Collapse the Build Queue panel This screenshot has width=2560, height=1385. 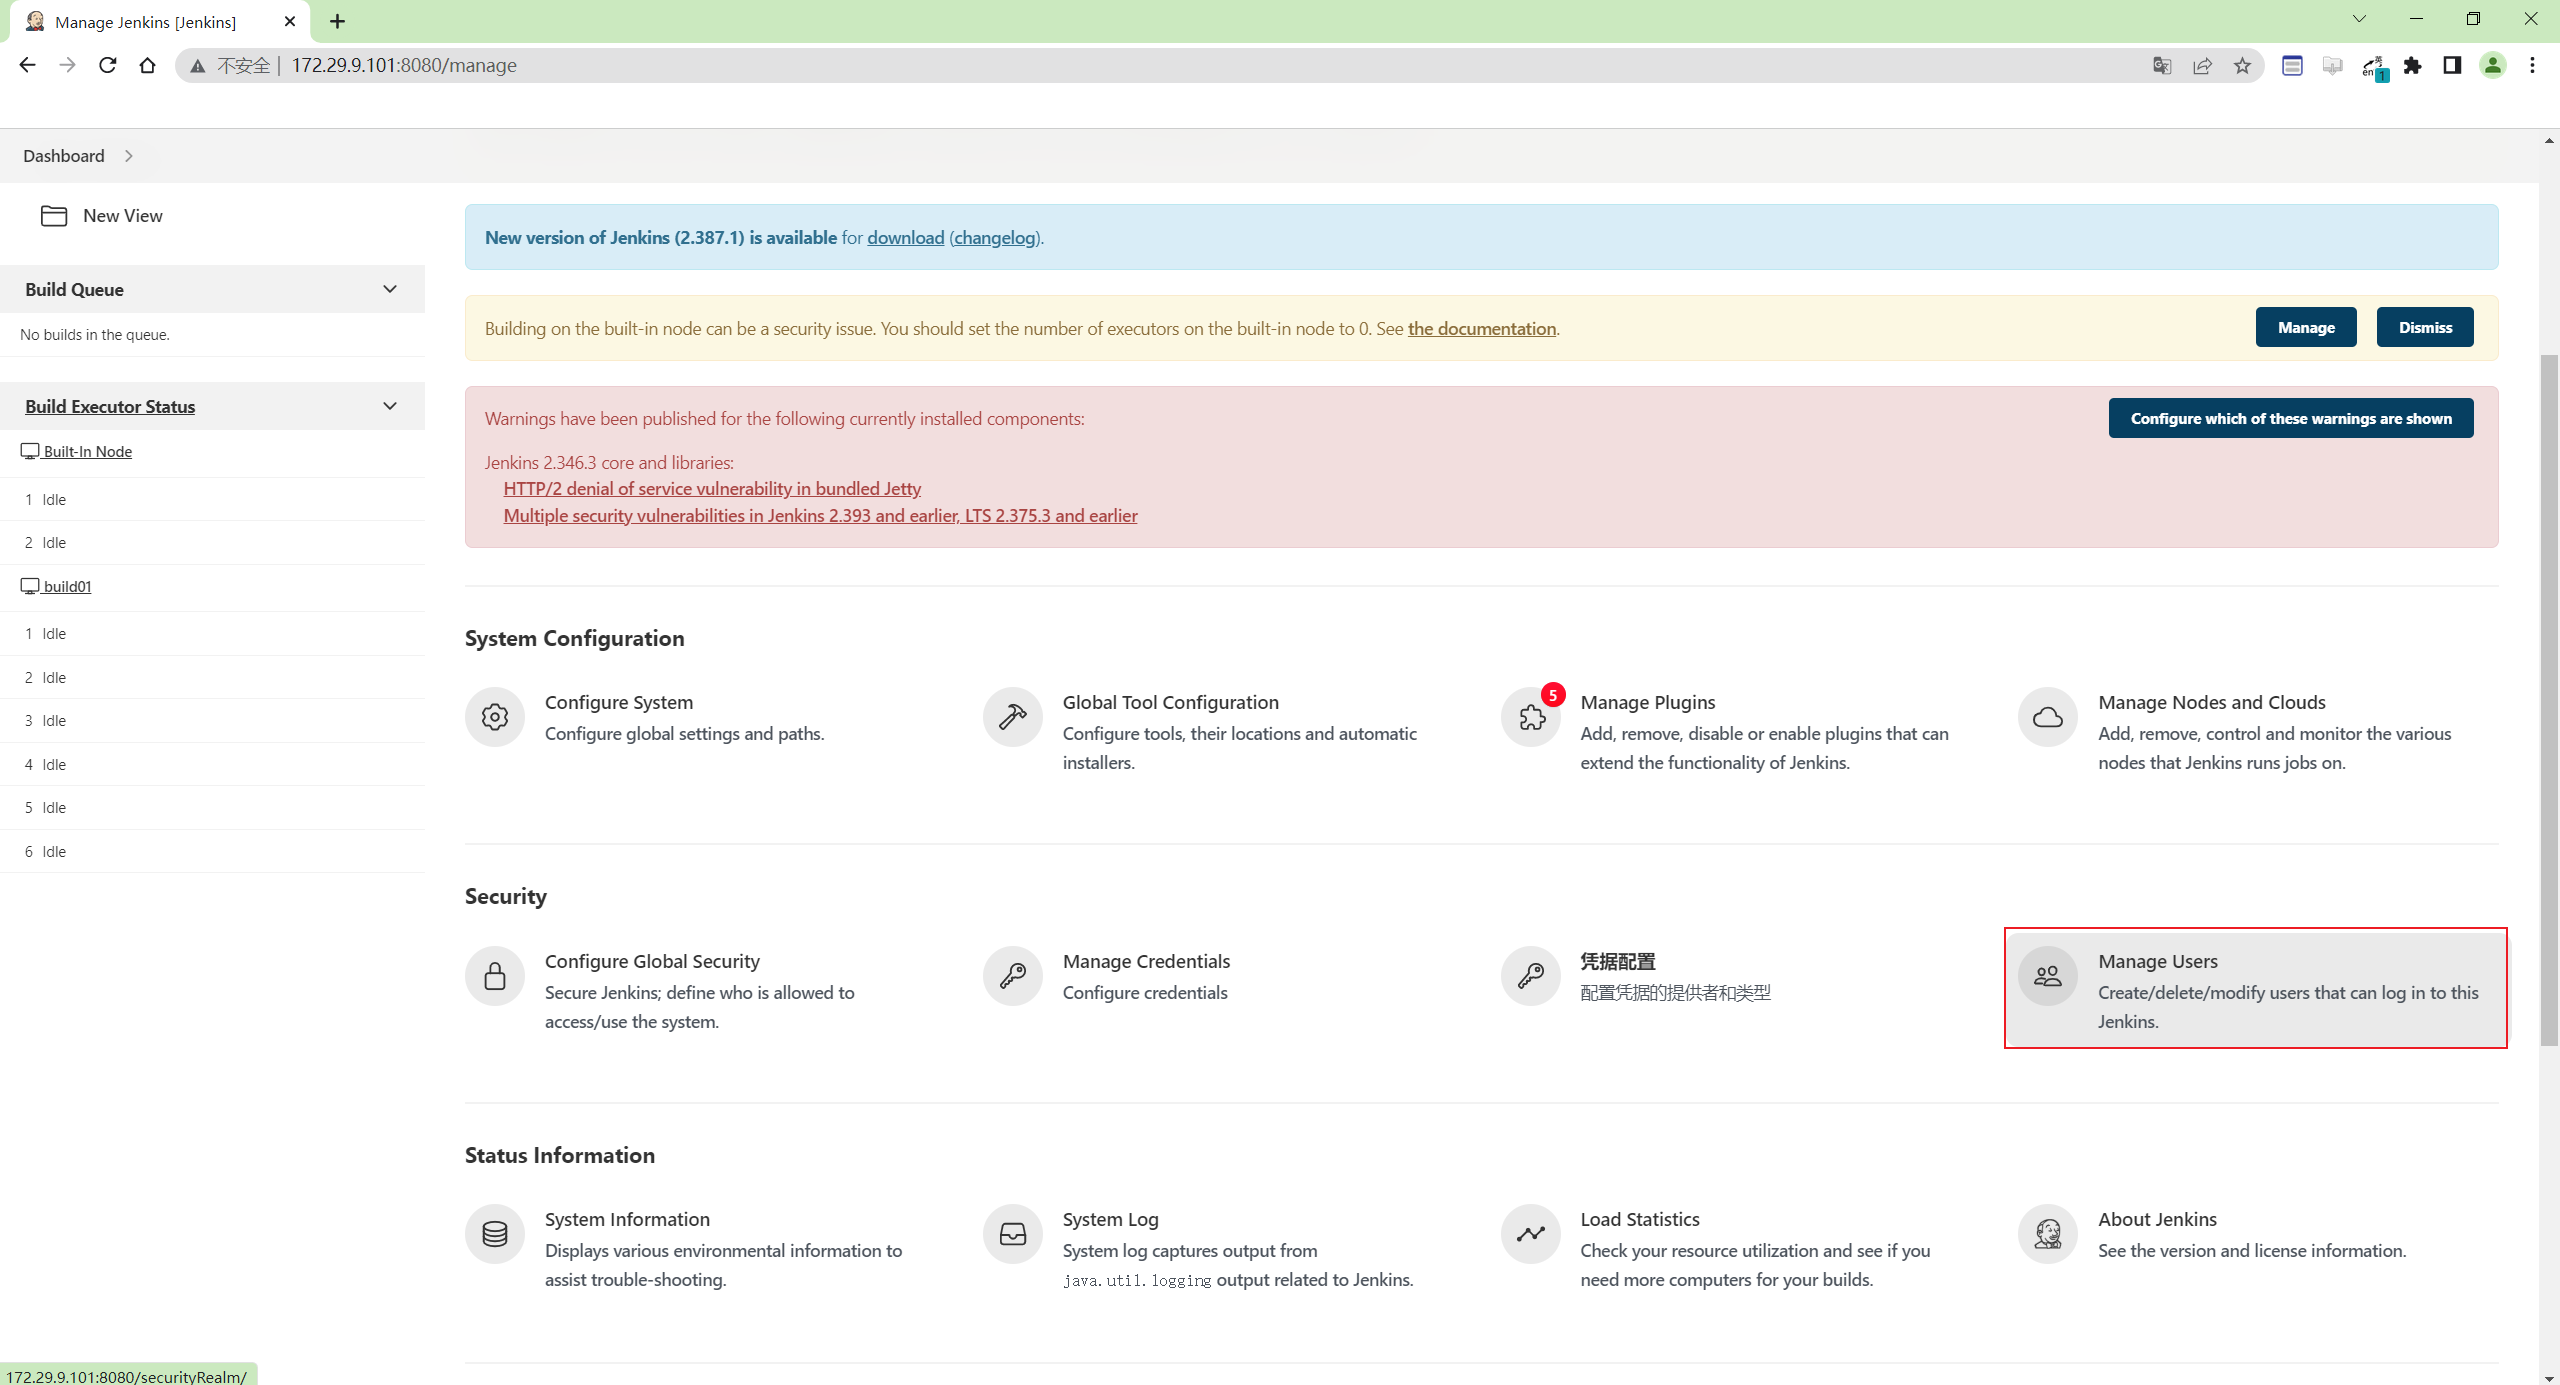point(390,289)
